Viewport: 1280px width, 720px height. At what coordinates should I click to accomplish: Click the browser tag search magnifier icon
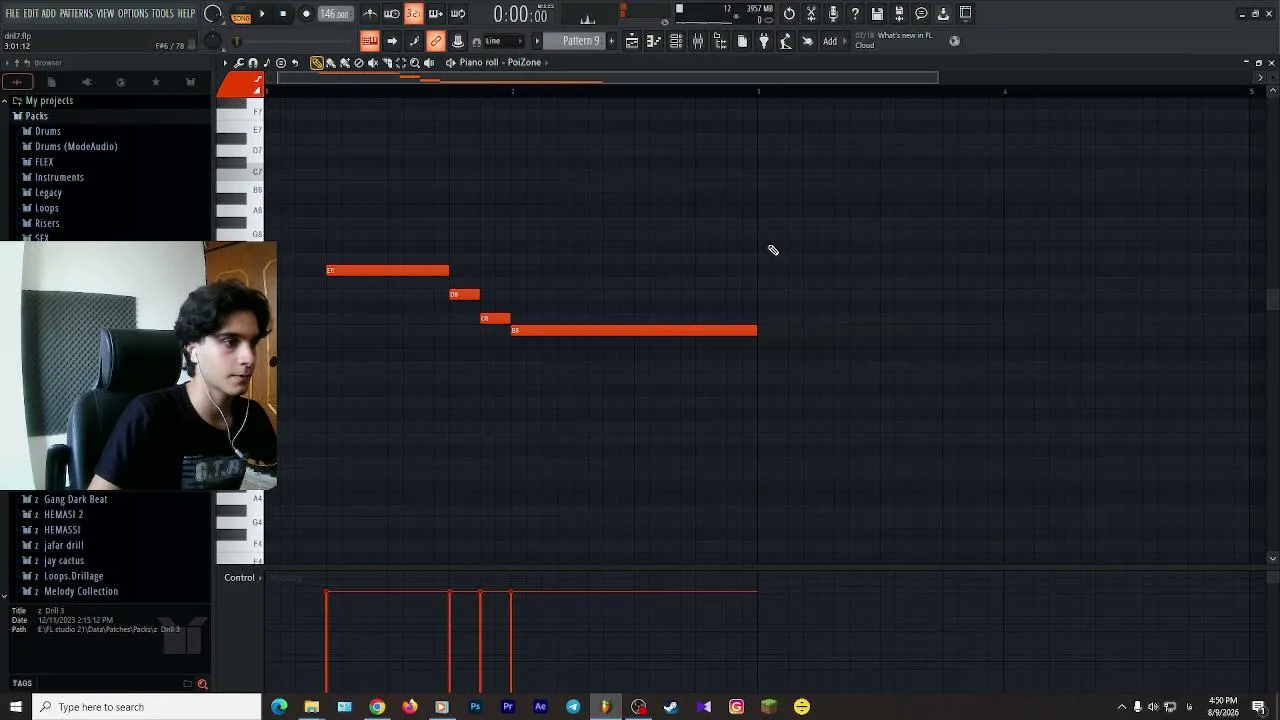(202, 684)
